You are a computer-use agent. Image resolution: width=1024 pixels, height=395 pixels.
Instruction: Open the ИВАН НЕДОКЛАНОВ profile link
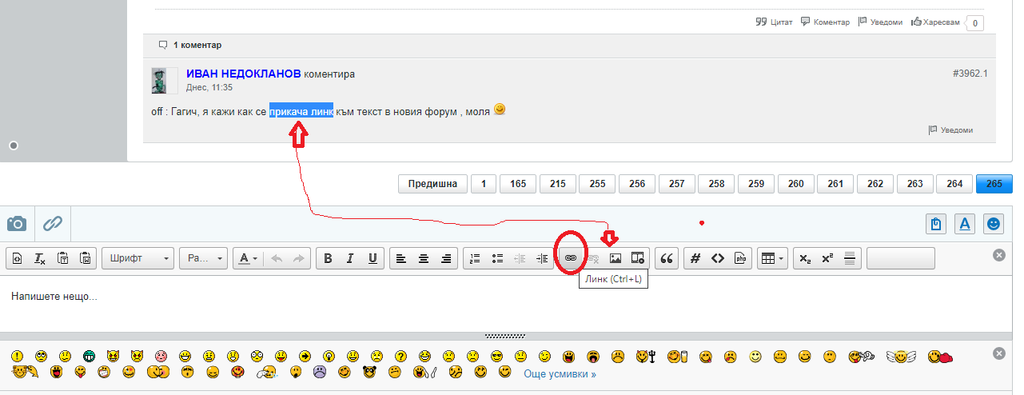click(x=244, y=74)
